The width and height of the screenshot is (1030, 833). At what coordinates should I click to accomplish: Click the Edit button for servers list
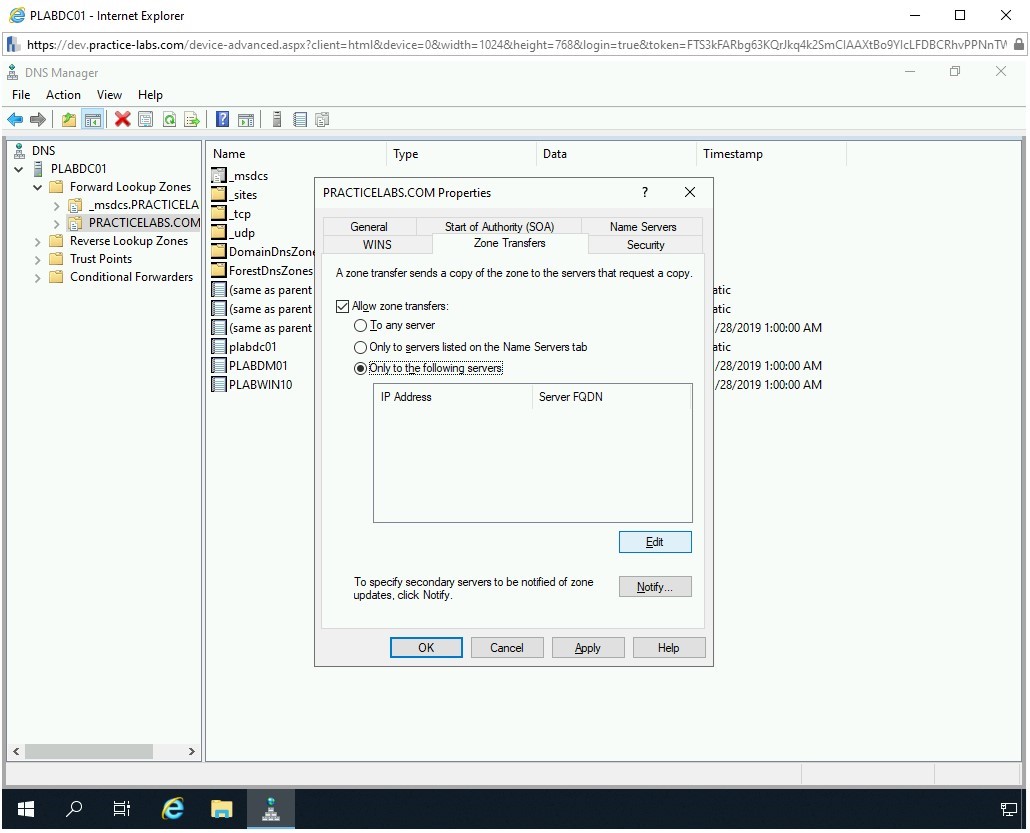pos(655,542)
